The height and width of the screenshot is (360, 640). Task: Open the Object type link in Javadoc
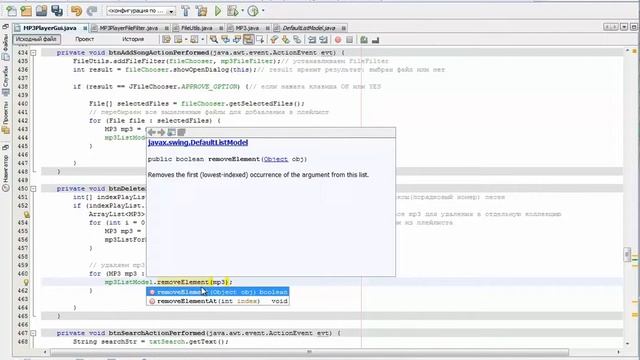(276, 159)
